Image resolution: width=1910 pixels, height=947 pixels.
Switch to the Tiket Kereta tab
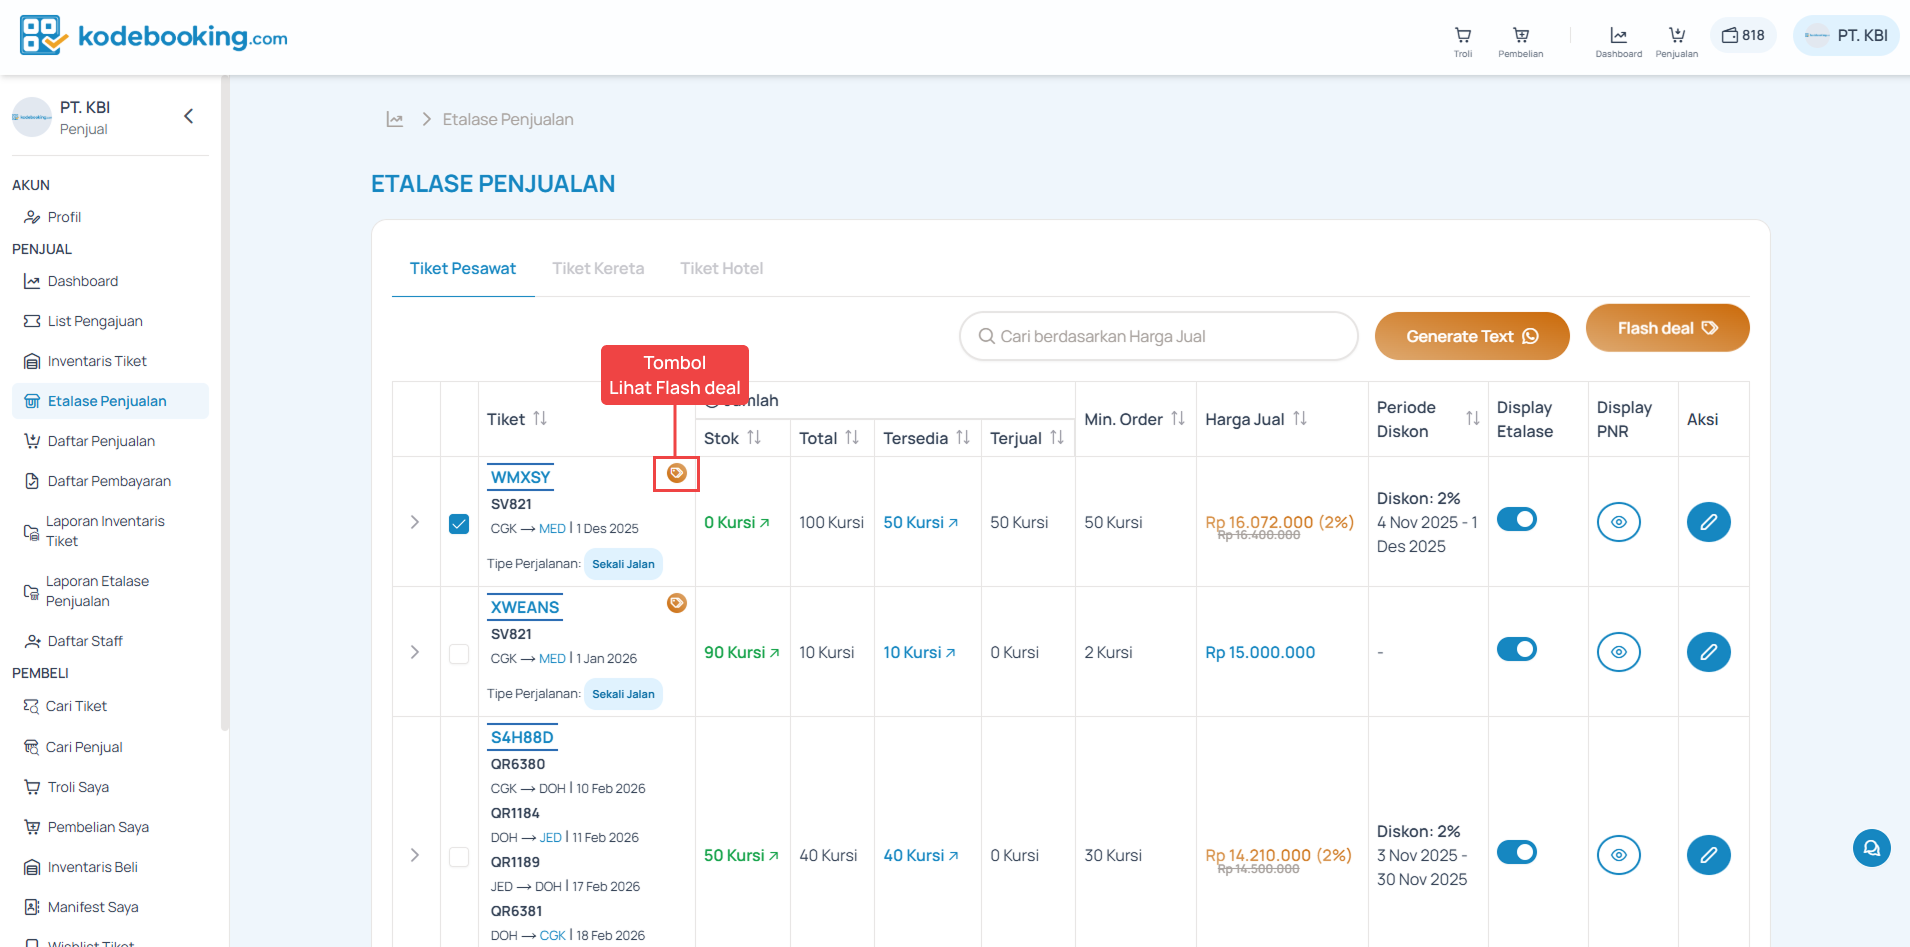(x=598, y=268)
